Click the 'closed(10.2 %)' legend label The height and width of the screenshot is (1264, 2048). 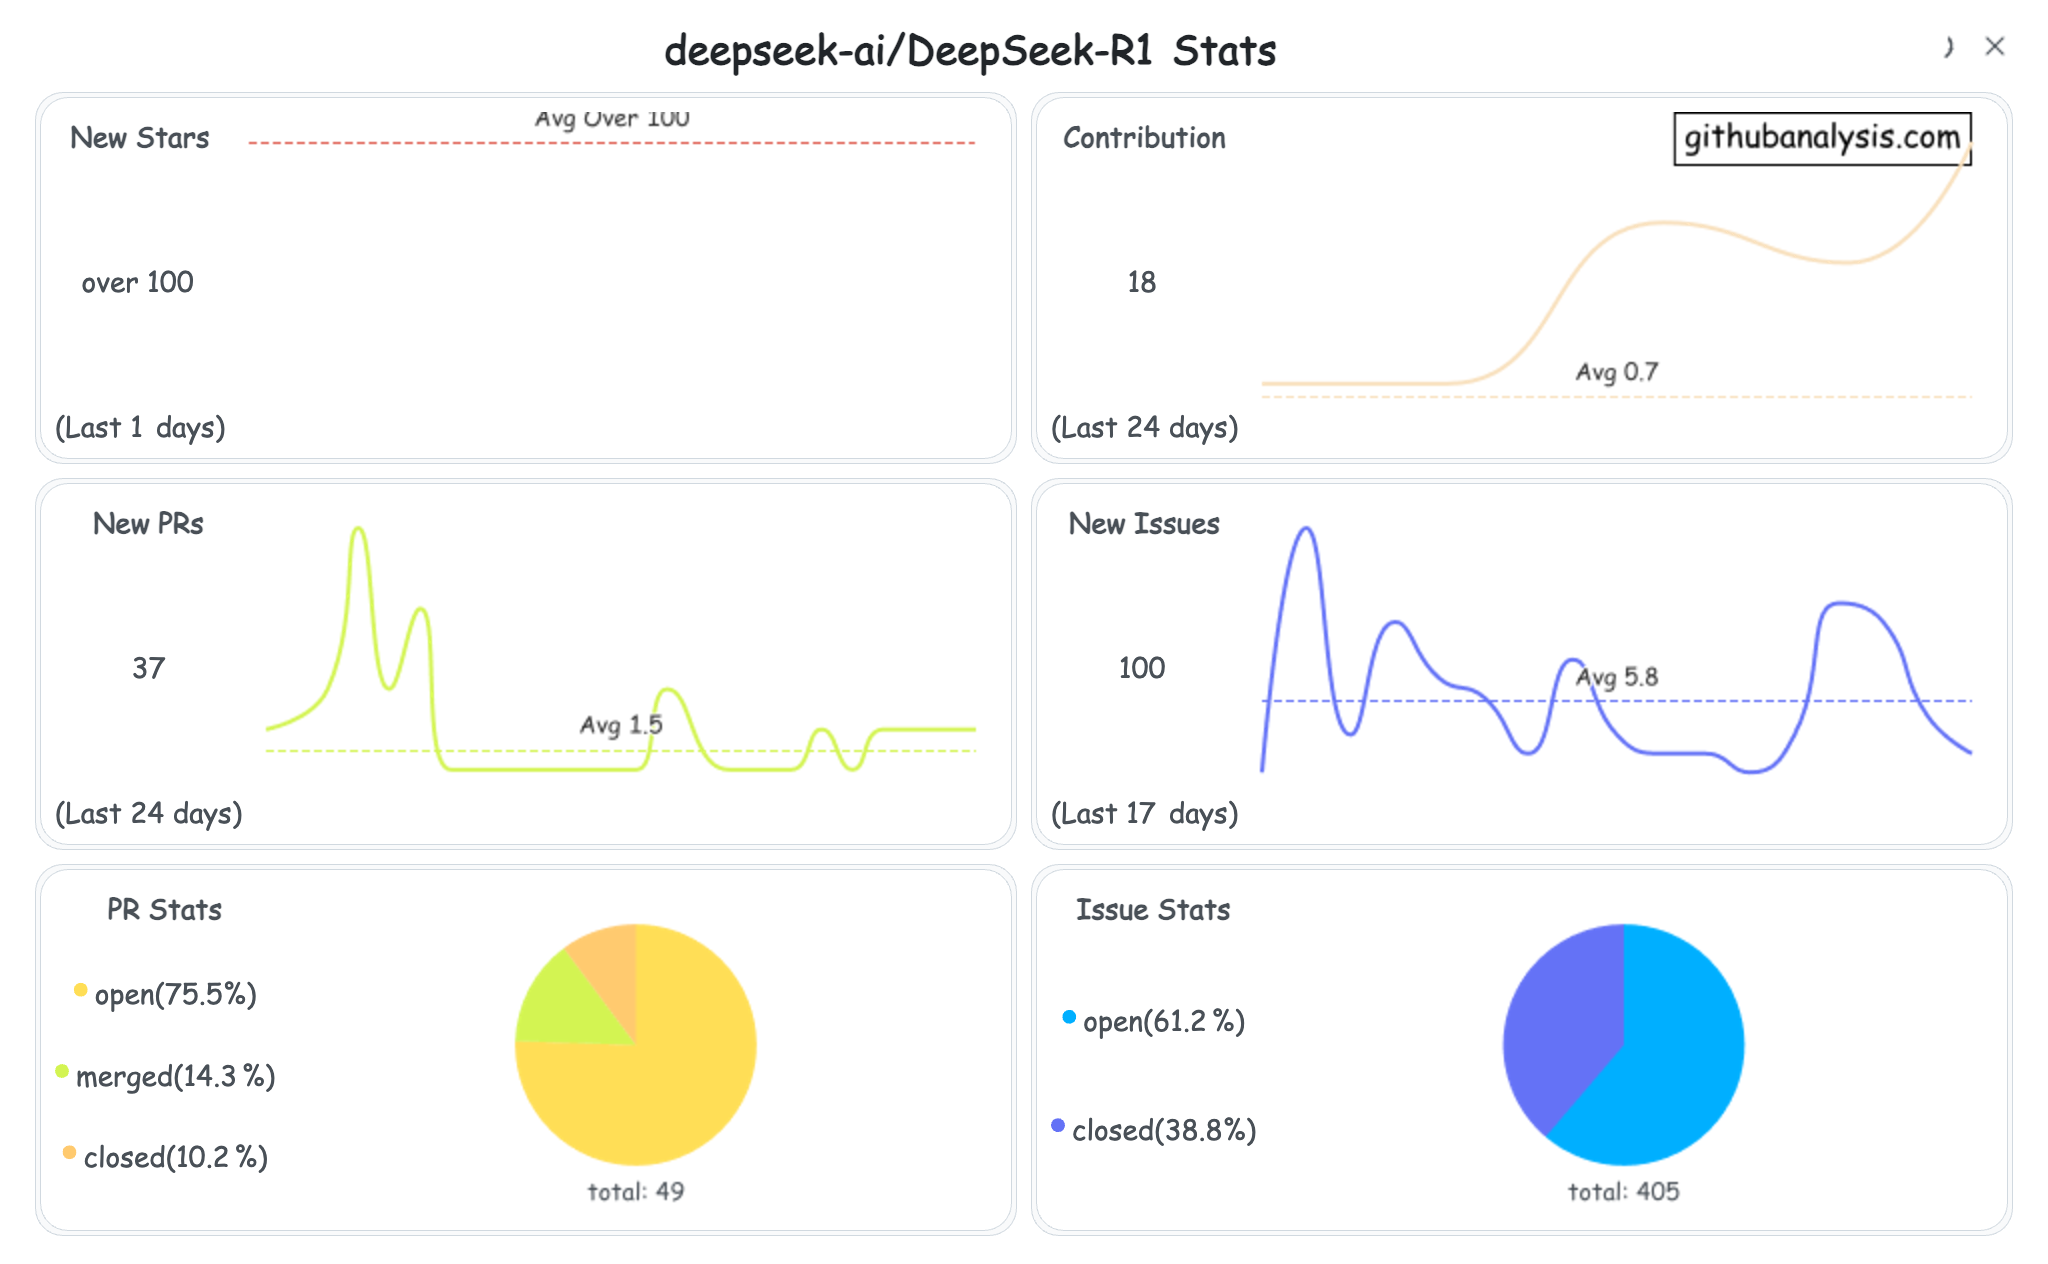pos(176,1158)
